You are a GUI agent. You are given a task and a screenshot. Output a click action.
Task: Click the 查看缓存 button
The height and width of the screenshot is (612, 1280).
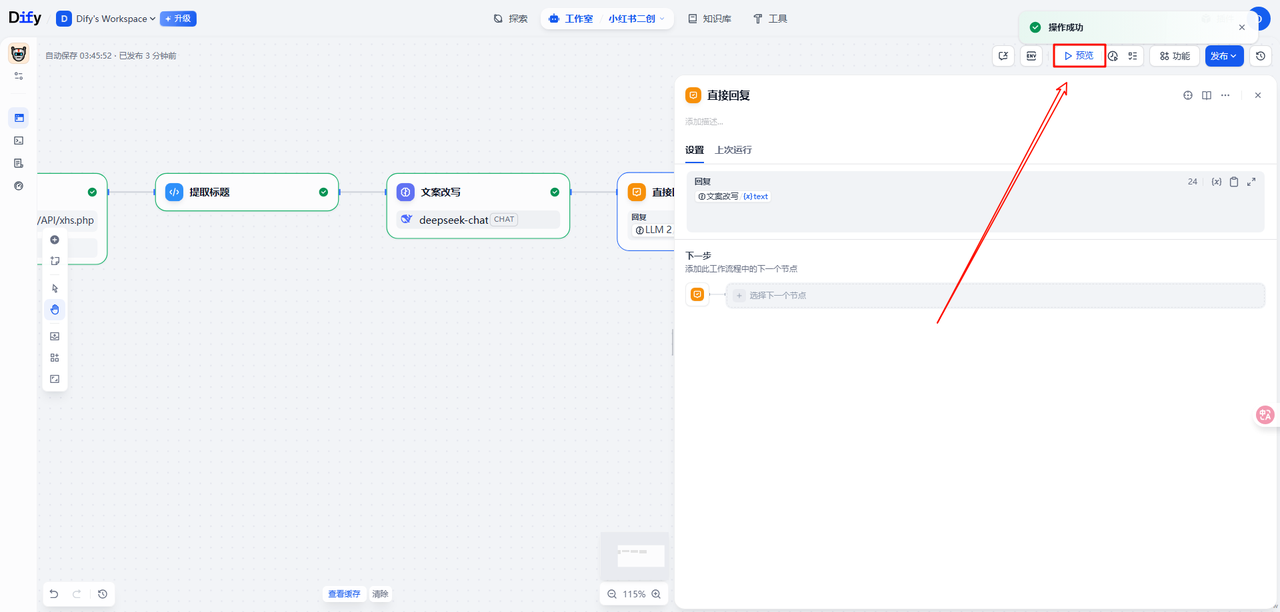[x=344, y=594]
